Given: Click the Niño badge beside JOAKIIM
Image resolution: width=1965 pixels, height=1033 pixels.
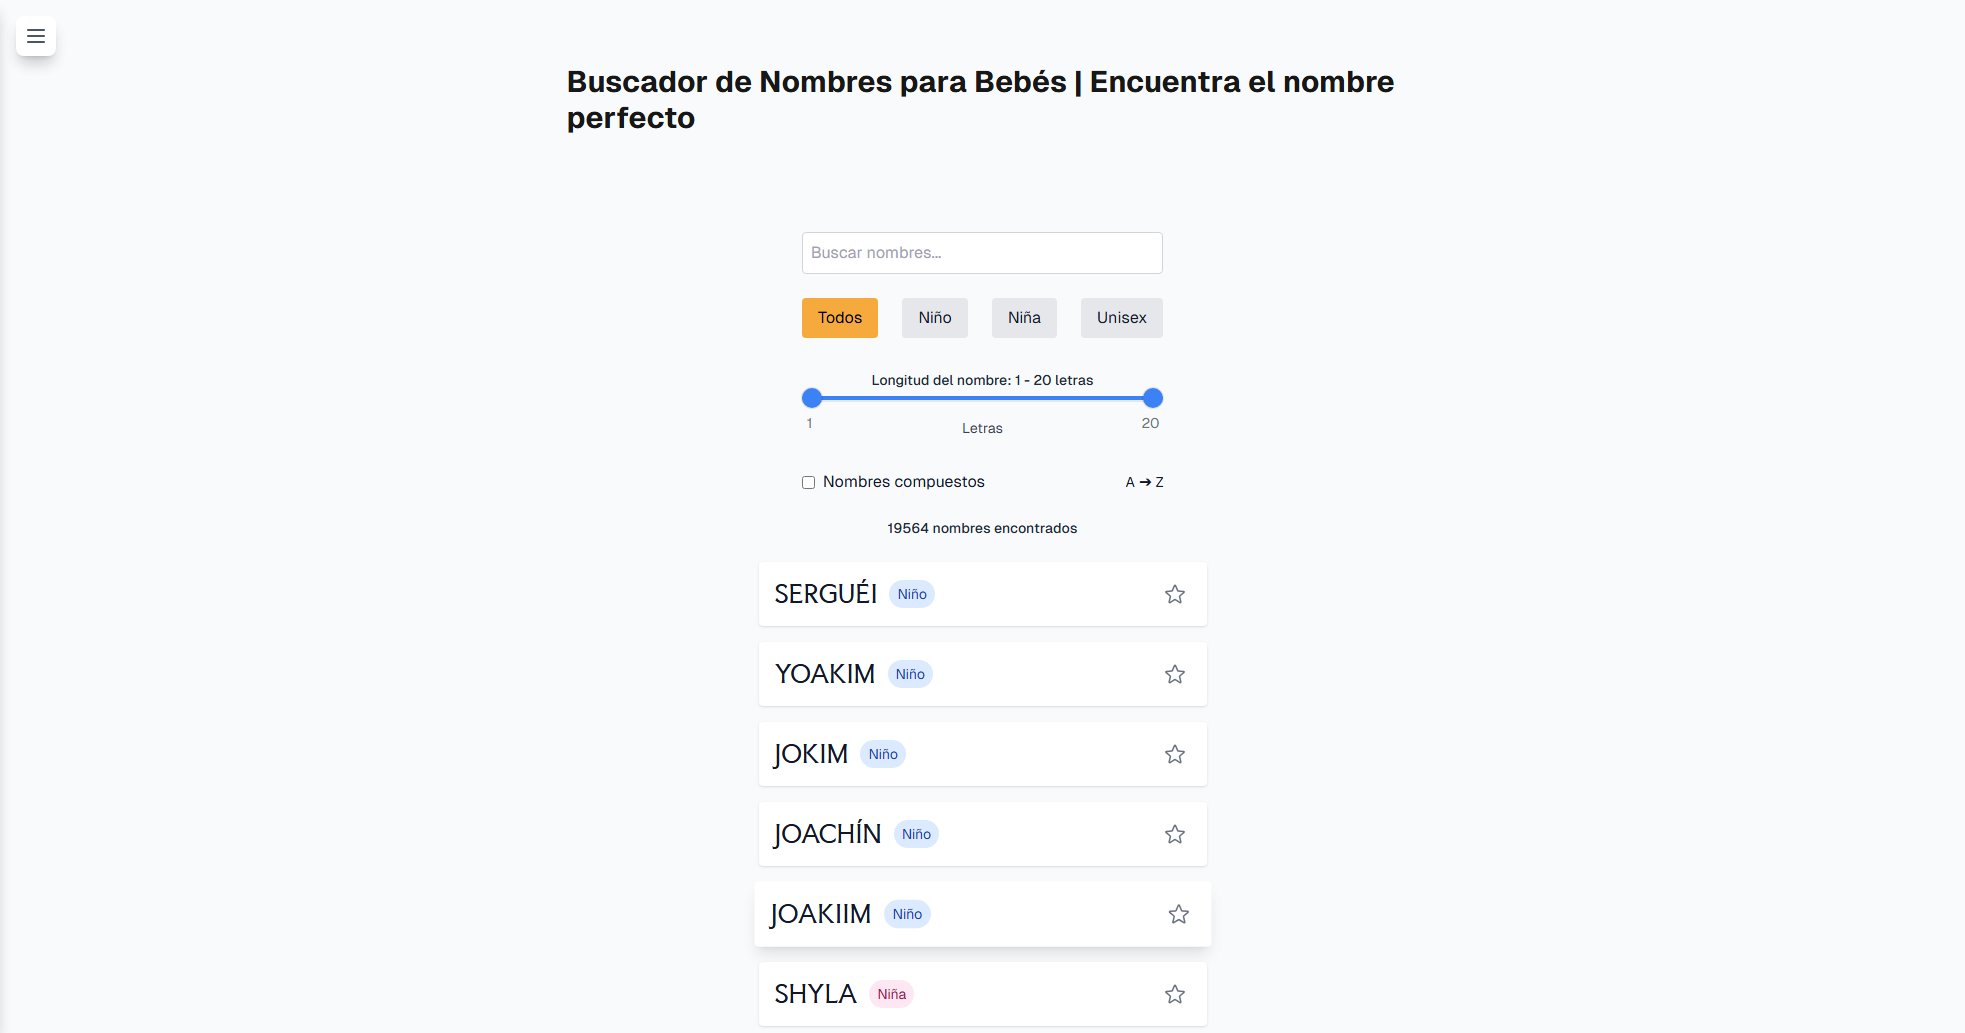Looking at the screenshot, I should (906, 913).
